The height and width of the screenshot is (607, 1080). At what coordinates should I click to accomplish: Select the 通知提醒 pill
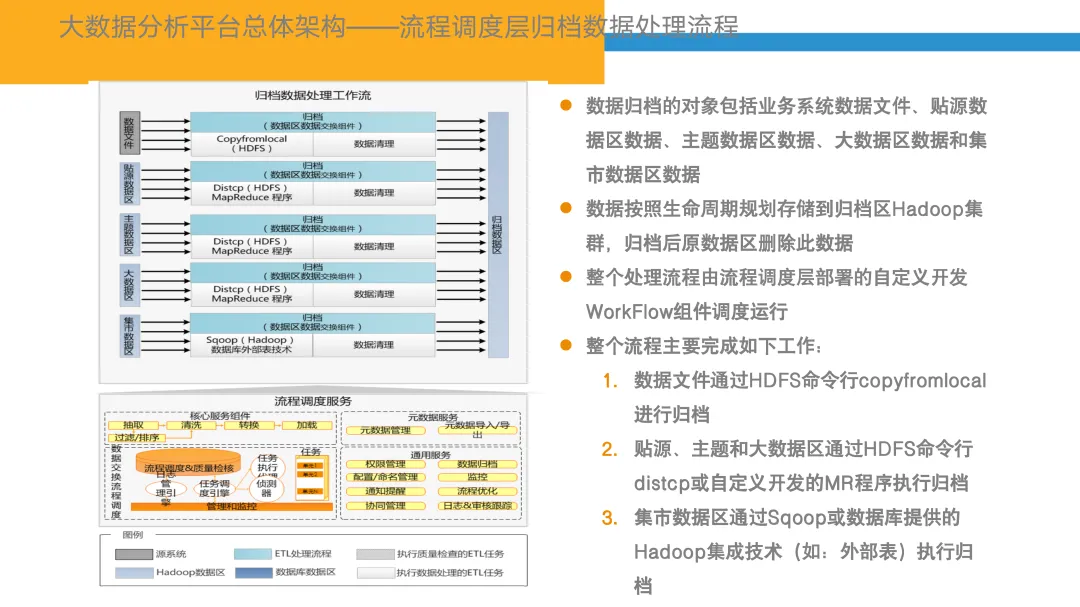tap(386, 491)
